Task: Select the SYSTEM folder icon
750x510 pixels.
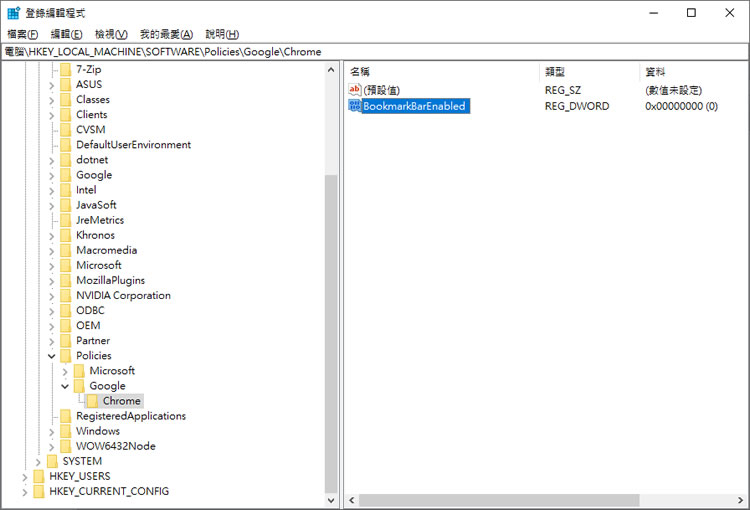Action: point(52,461)
